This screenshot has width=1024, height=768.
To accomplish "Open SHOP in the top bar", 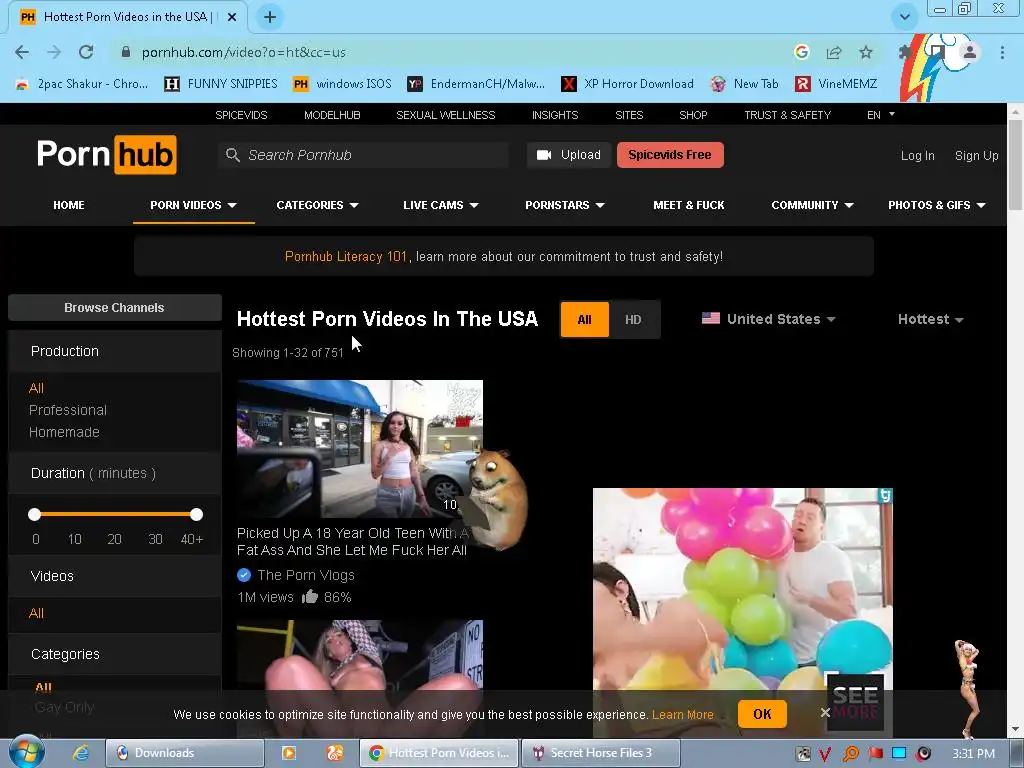I will point(693,115).
